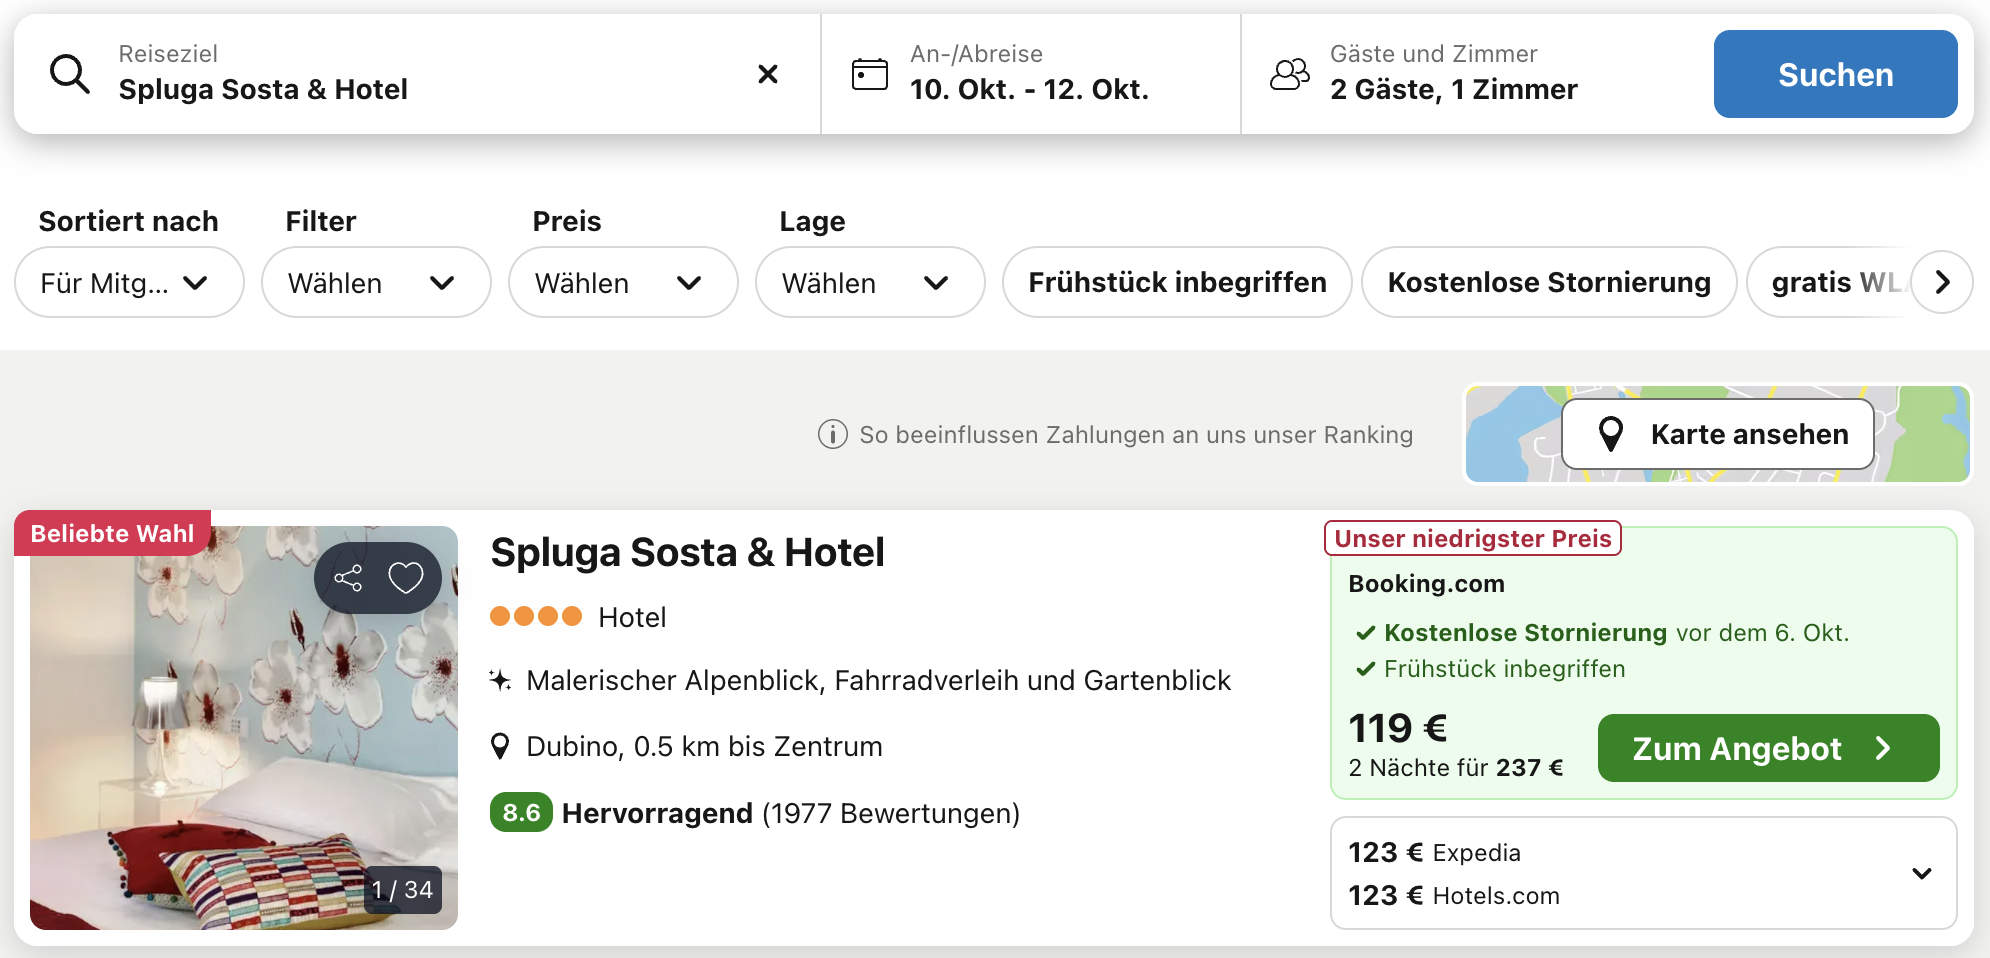This screenshot has height=958, width=1990.
Task: Open the calendar icon for dates
Action: click(x=869, y=74)
